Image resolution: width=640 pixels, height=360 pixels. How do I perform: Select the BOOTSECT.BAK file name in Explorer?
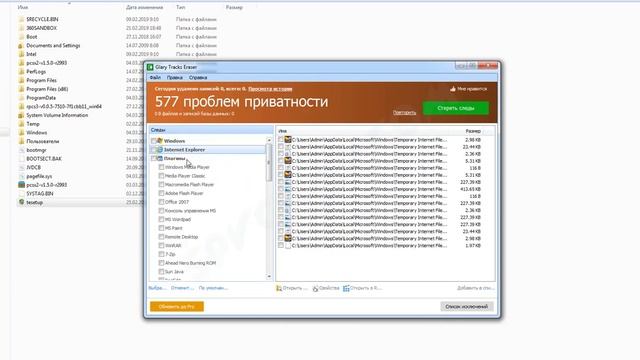click(44, 159)
